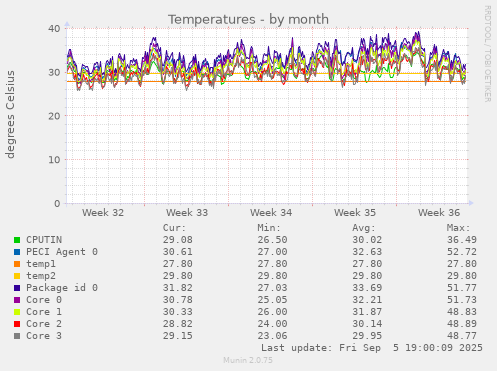Click Package id 0 current value 31.82
This screenshot has width=497, height=371.
[x=178, y=288]
